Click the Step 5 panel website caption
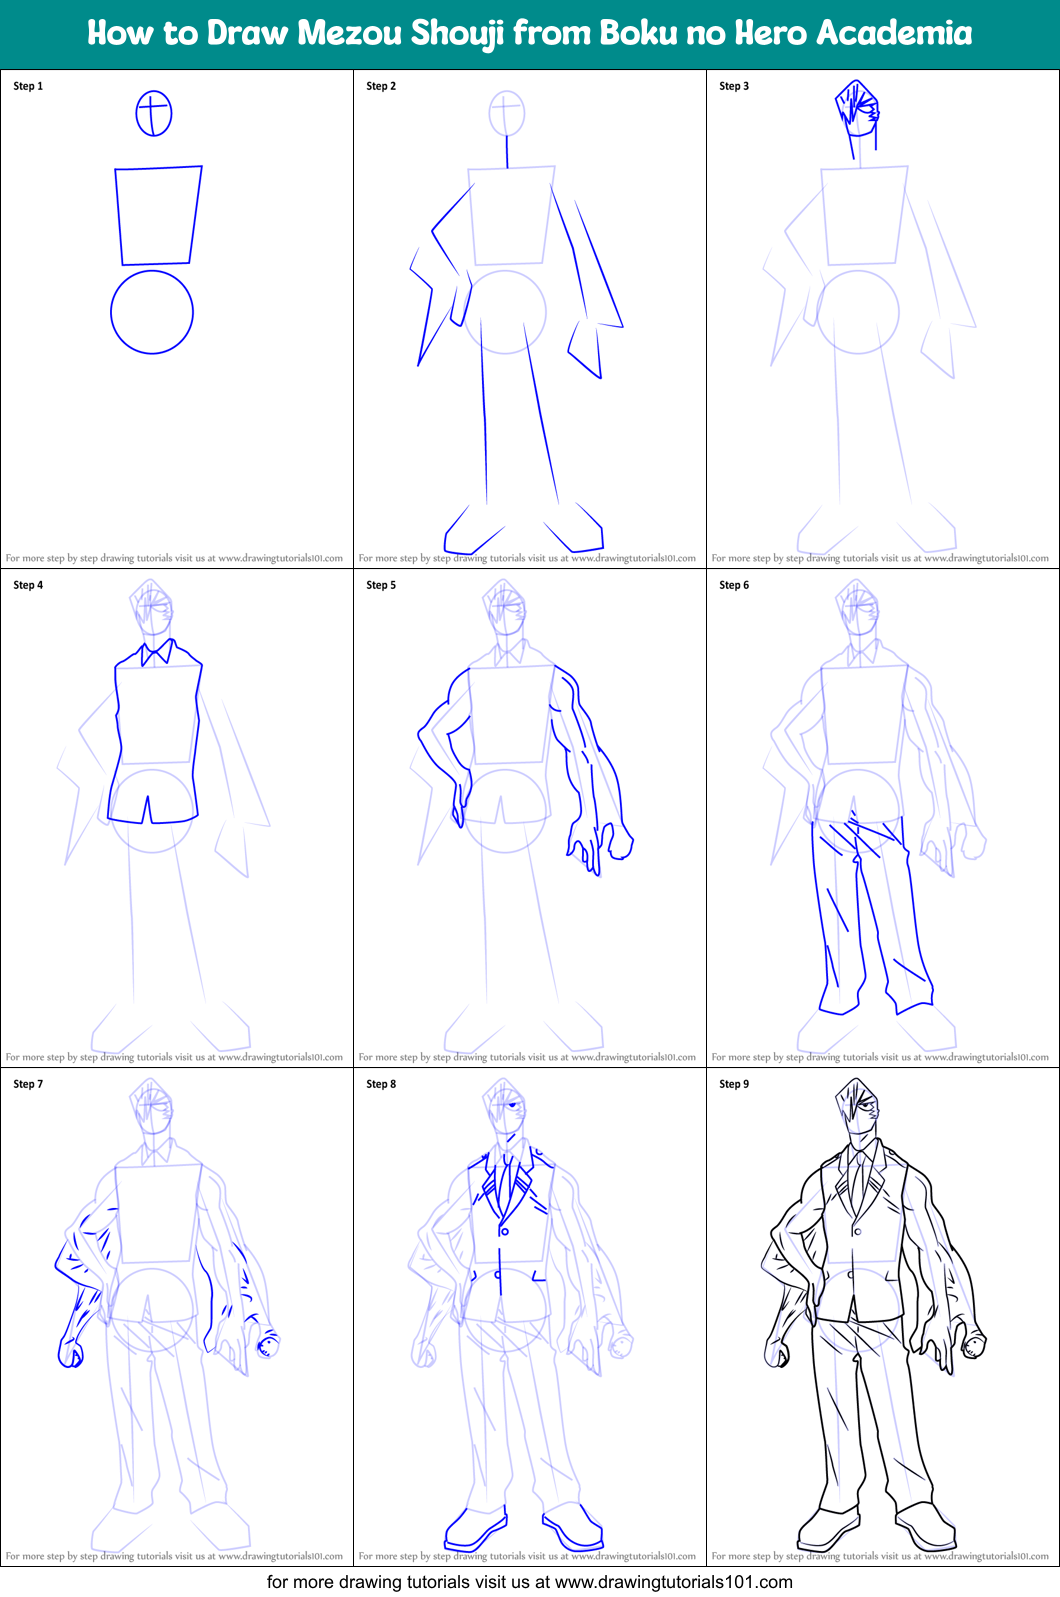 [527, 1058]
